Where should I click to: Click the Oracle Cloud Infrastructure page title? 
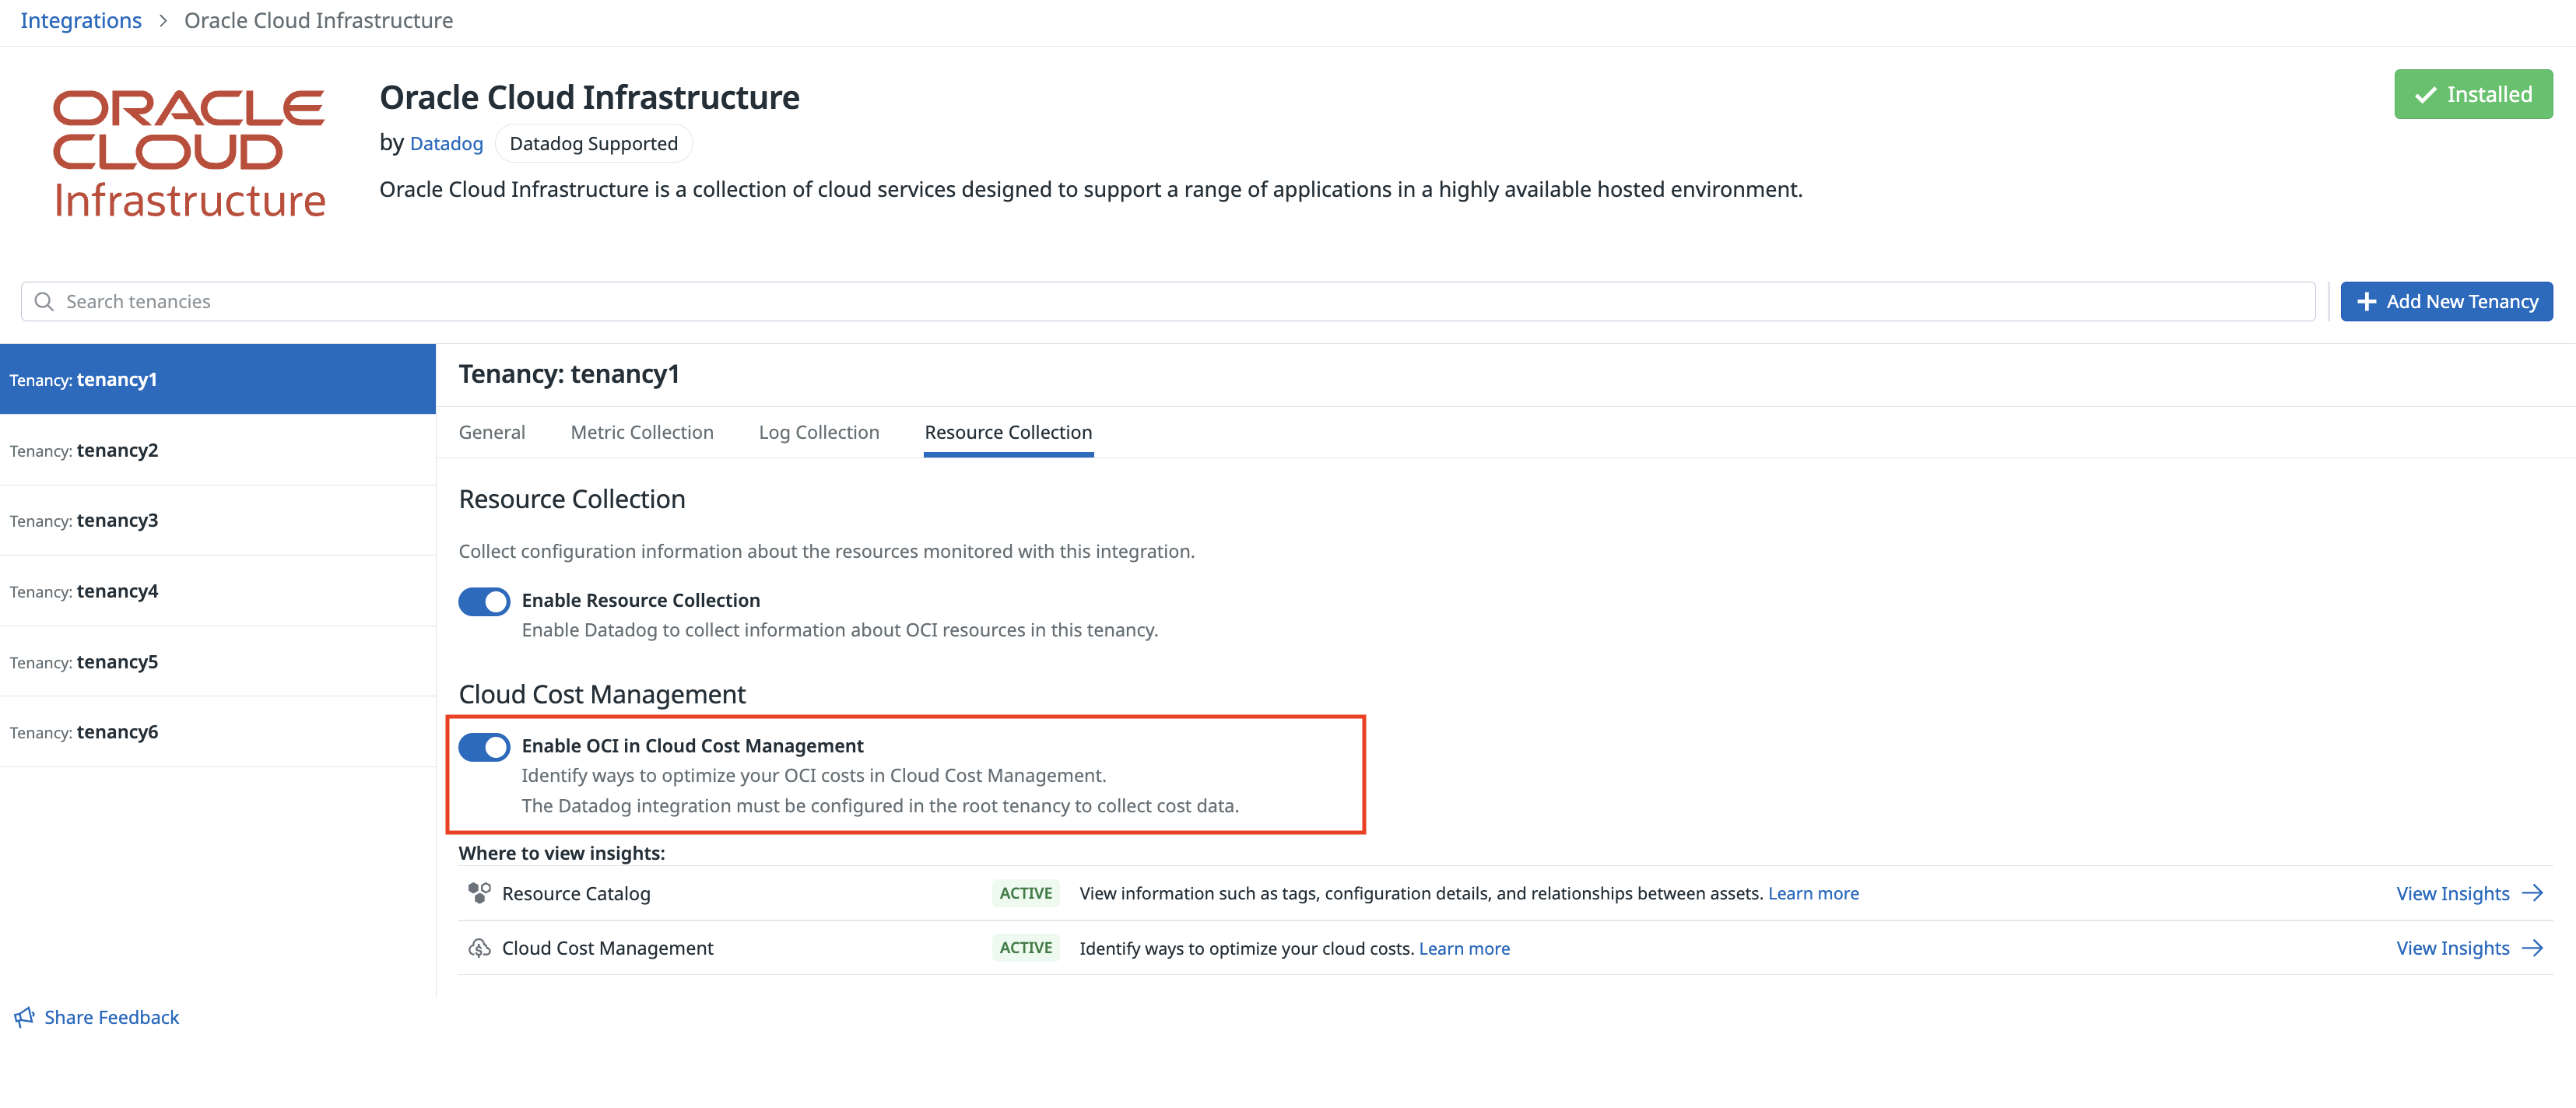point(589,97)
